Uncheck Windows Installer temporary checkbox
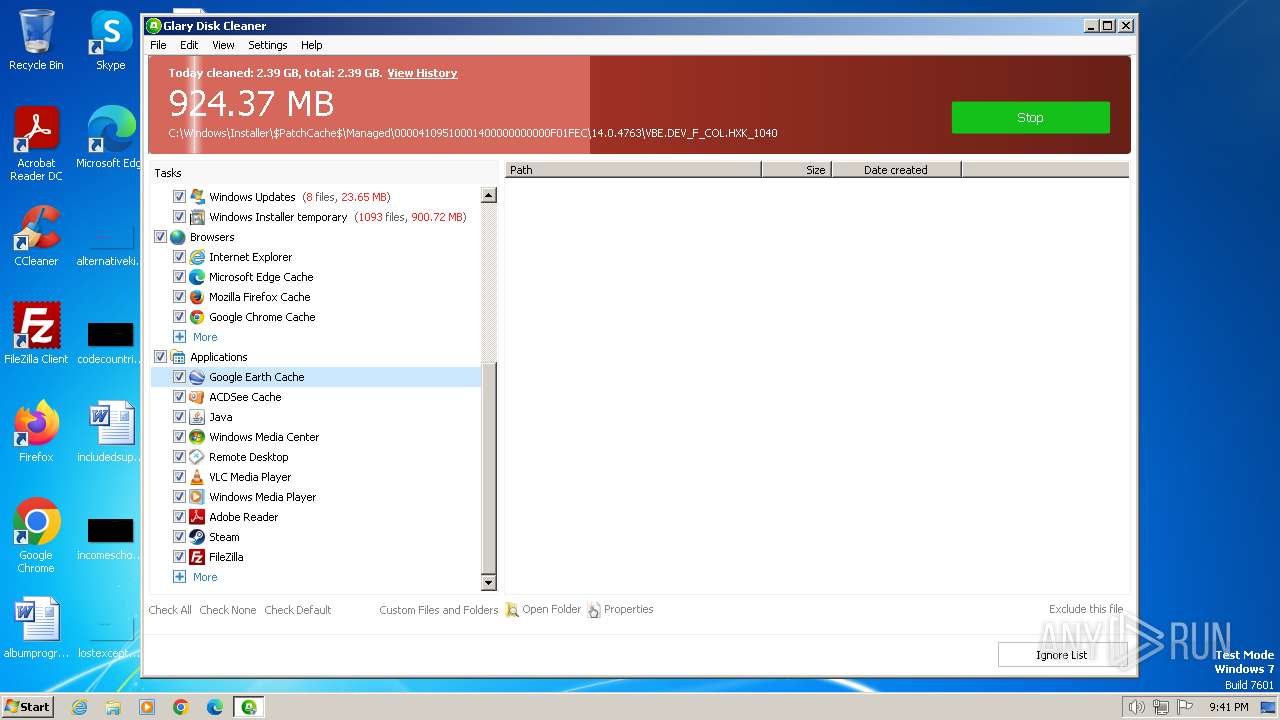The width and height of the screenshot is (1280, 720). 180,217
